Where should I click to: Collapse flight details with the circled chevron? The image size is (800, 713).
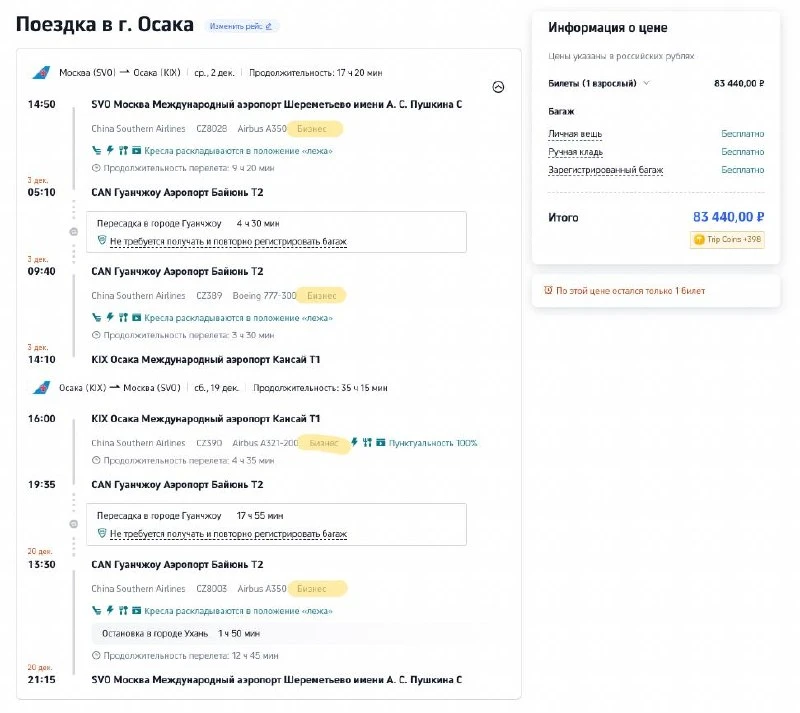[498, 87]
